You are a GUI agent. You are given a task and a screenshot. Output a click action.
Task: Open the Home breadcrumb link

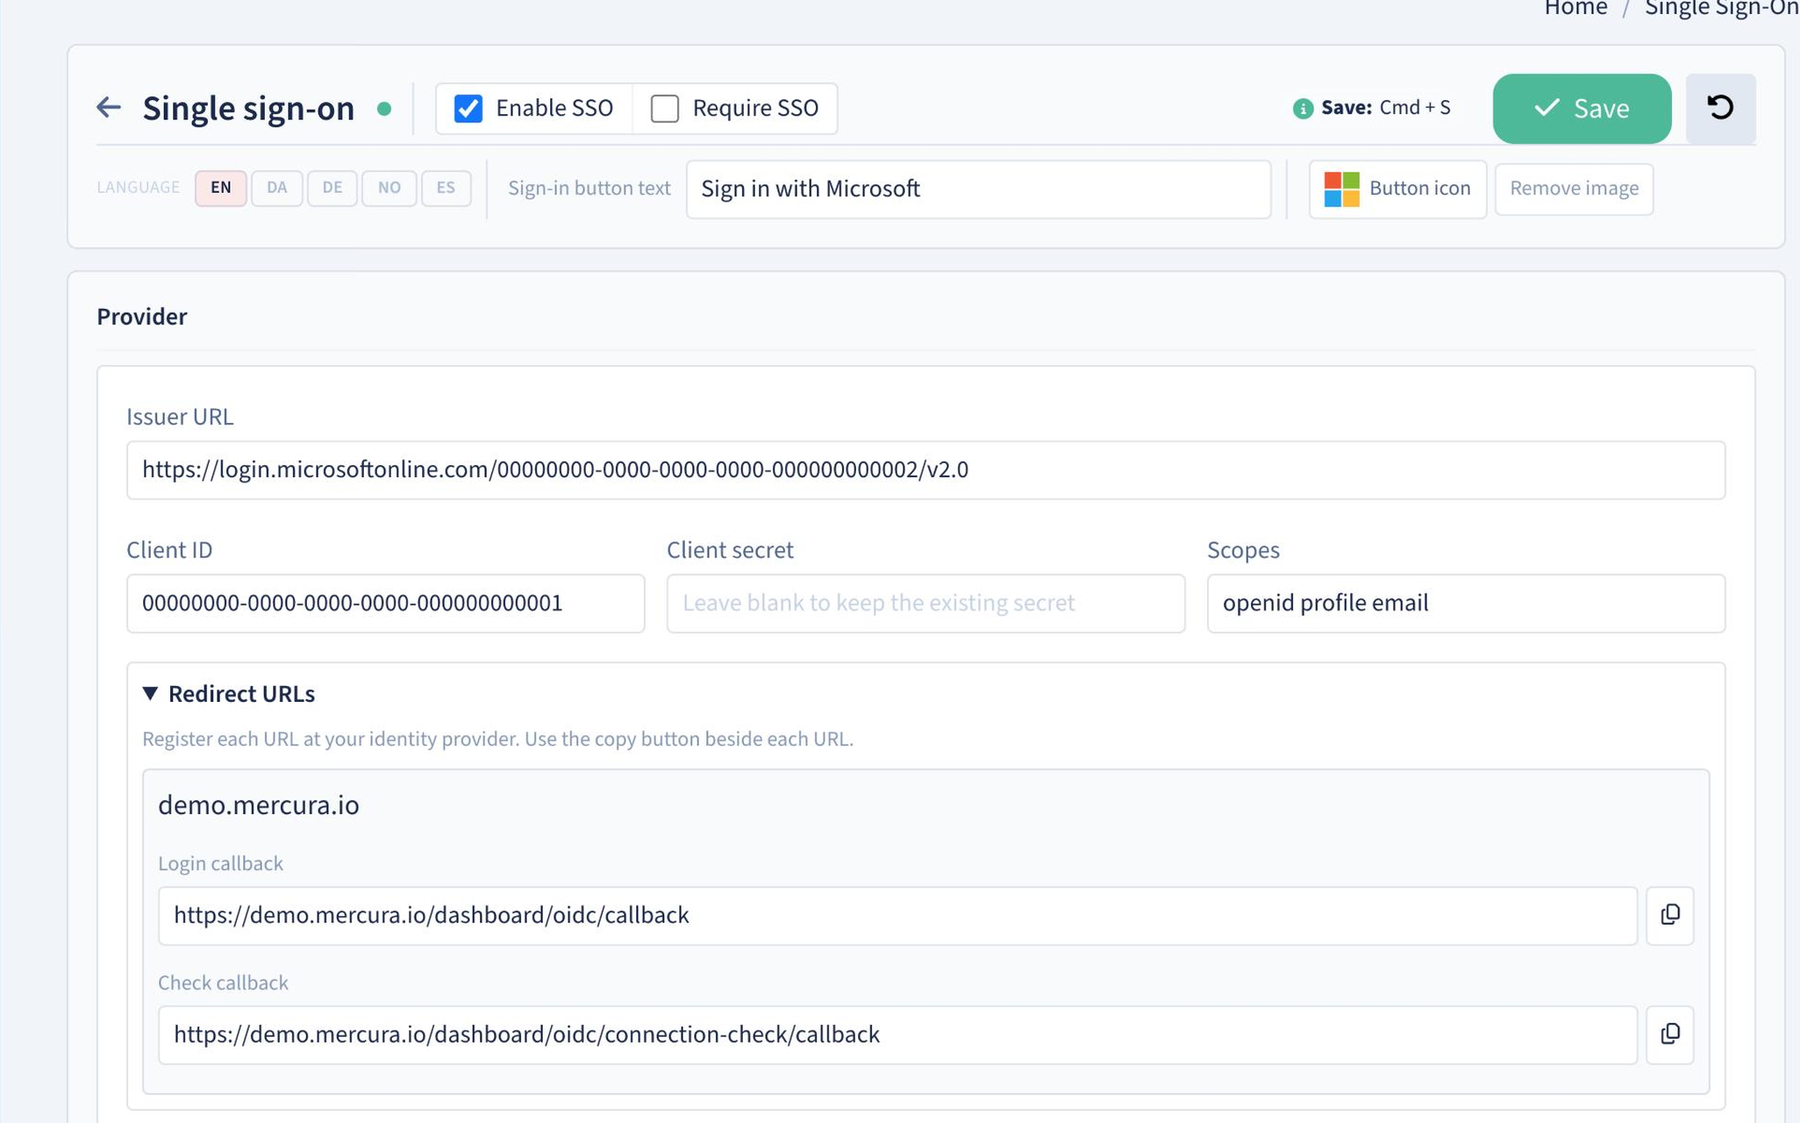pos(1575,8)
